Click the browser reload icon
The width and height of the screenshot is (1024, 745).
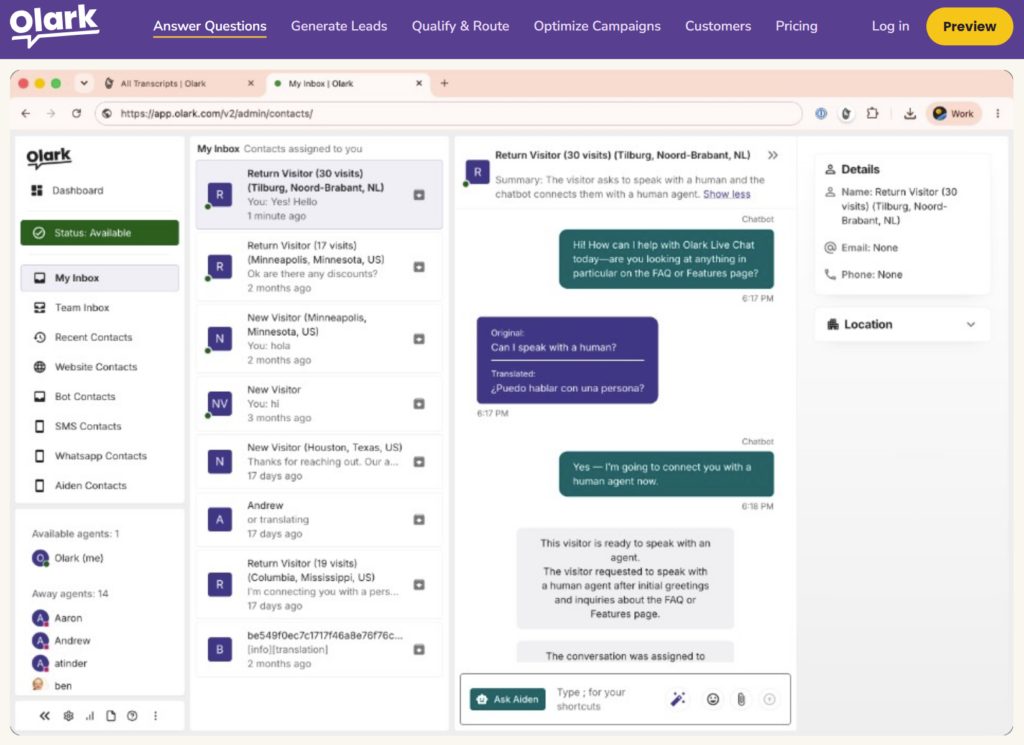pyautogui.click(x=76, y=114)
